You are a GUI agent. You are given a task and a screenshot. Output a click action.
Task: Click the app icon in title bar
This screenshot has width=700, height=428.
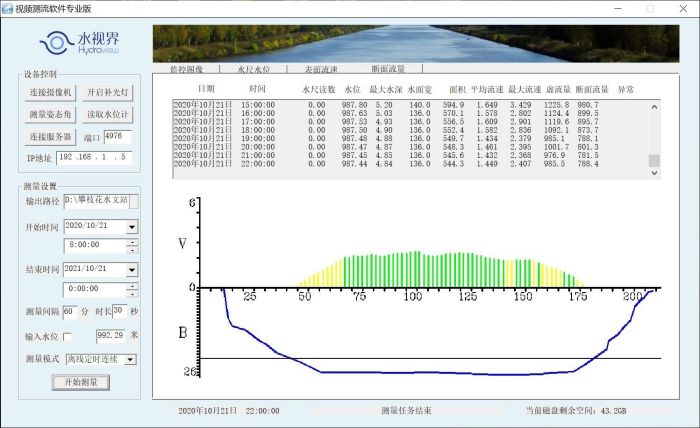point(9,8)
